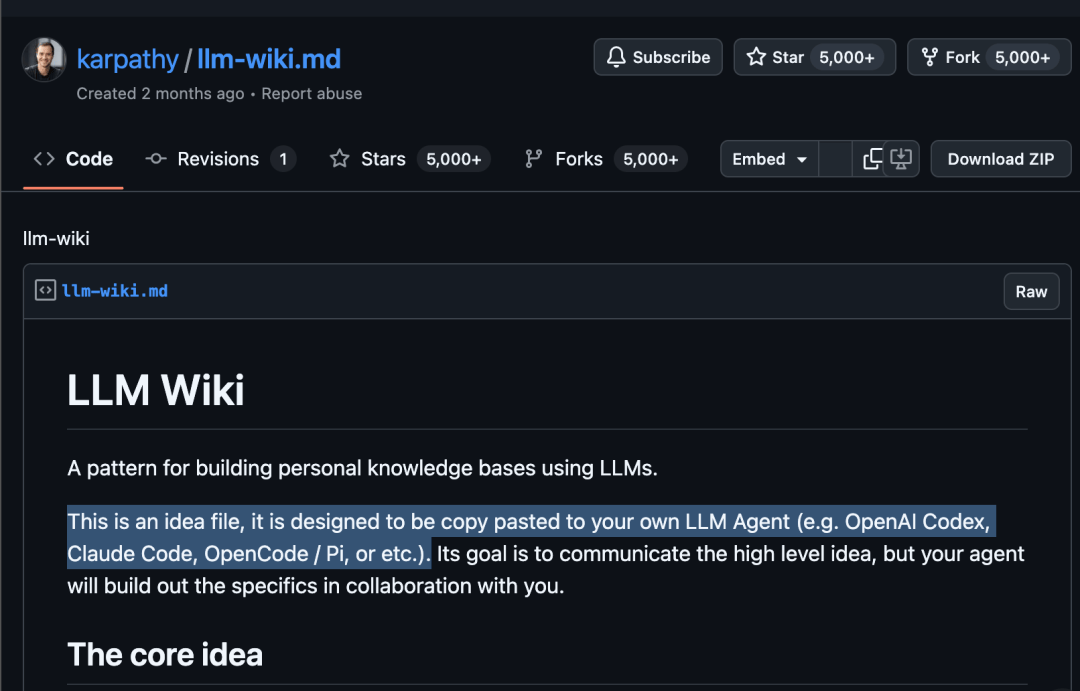Click the 'A pattern for building' sentence
Viewport: 1080px width, 691px height.
(362, 468)
